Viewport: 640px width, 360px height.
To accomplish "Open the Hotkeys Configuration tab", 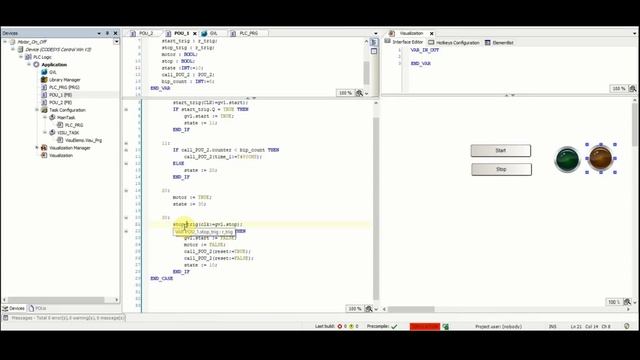I will (x=453, y=42).
